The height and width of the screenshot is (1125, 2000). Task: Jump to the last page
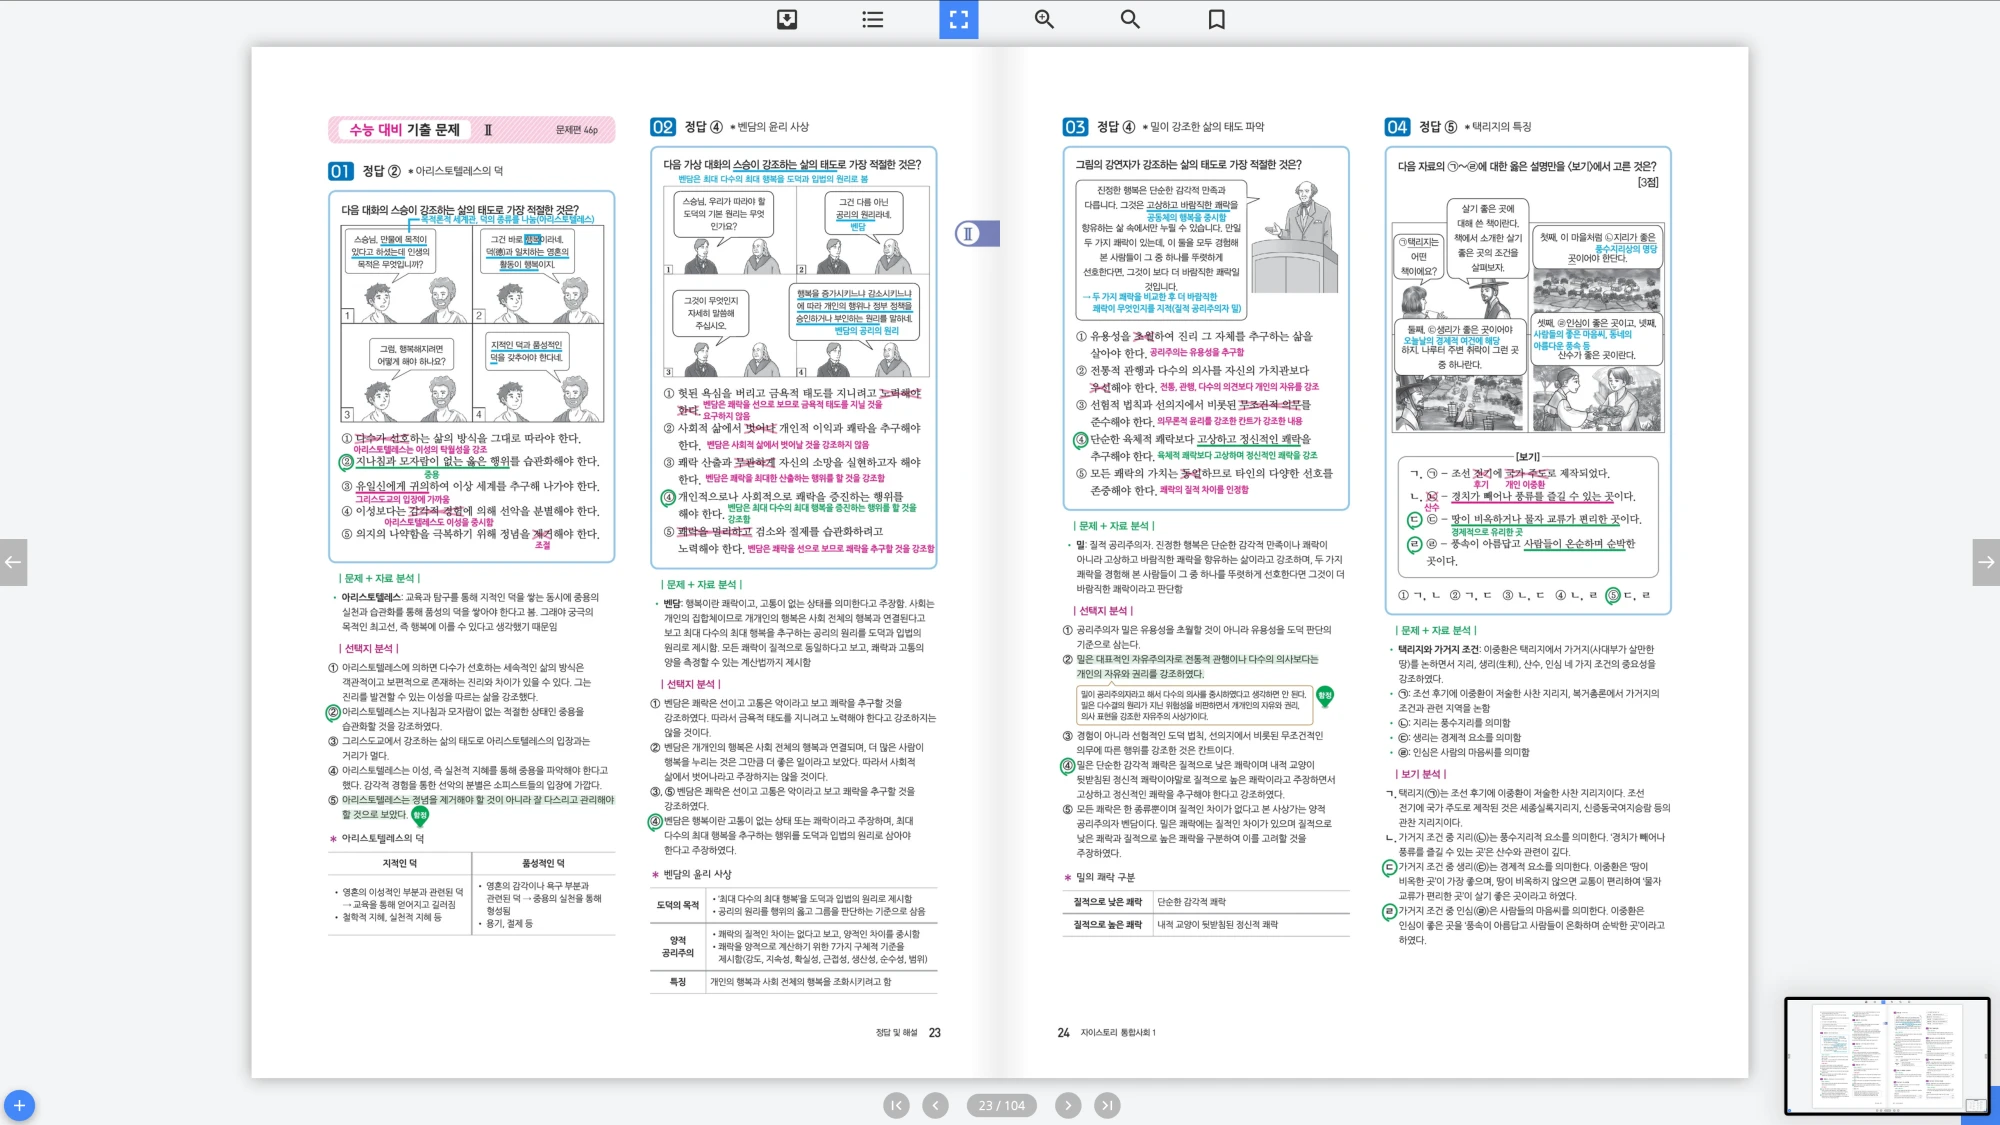point(1106,1105)
